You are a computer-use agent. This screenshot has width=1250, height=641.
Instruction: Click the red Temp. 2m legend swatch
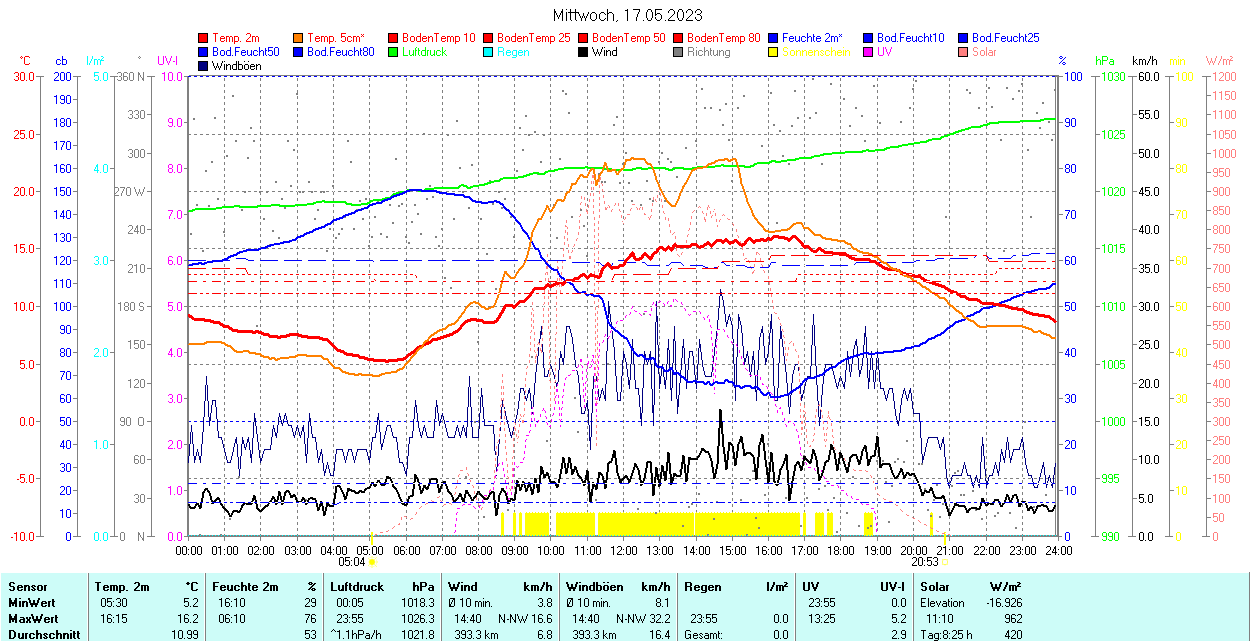204,38
